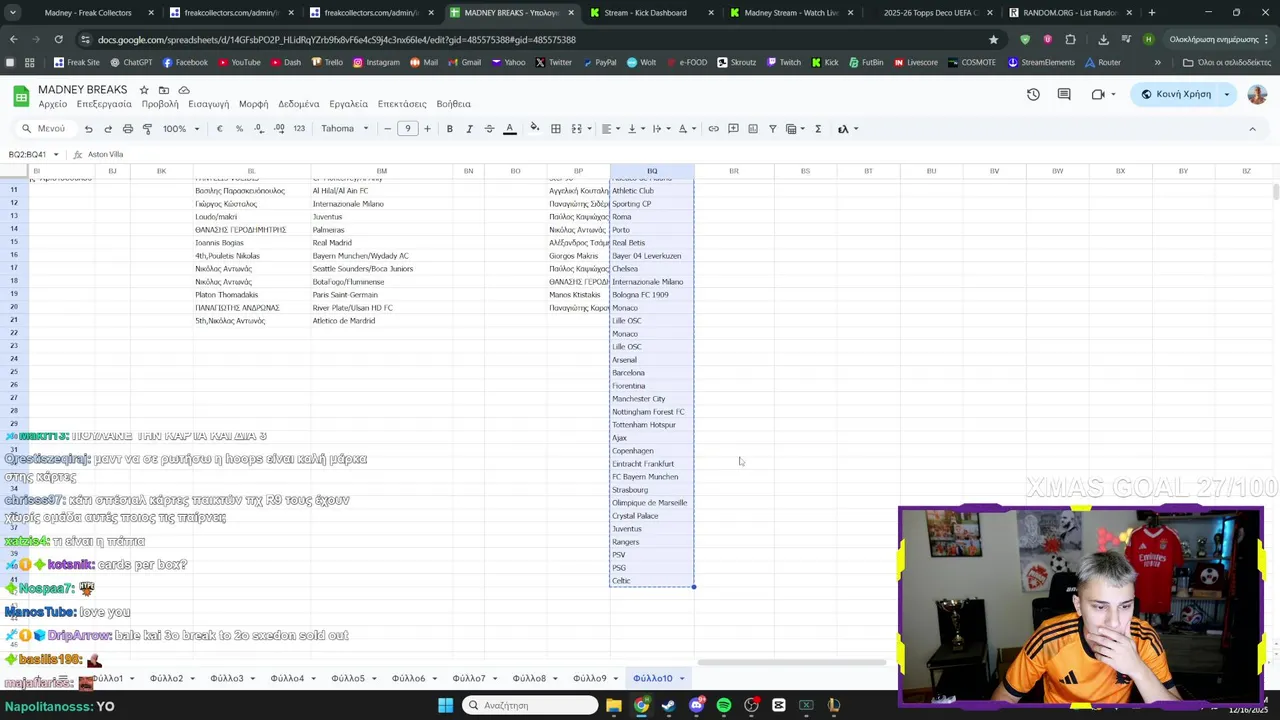1280x720 pixels.
Task: Reload the page with the browser refresh icon
Action: click(58, 39)
